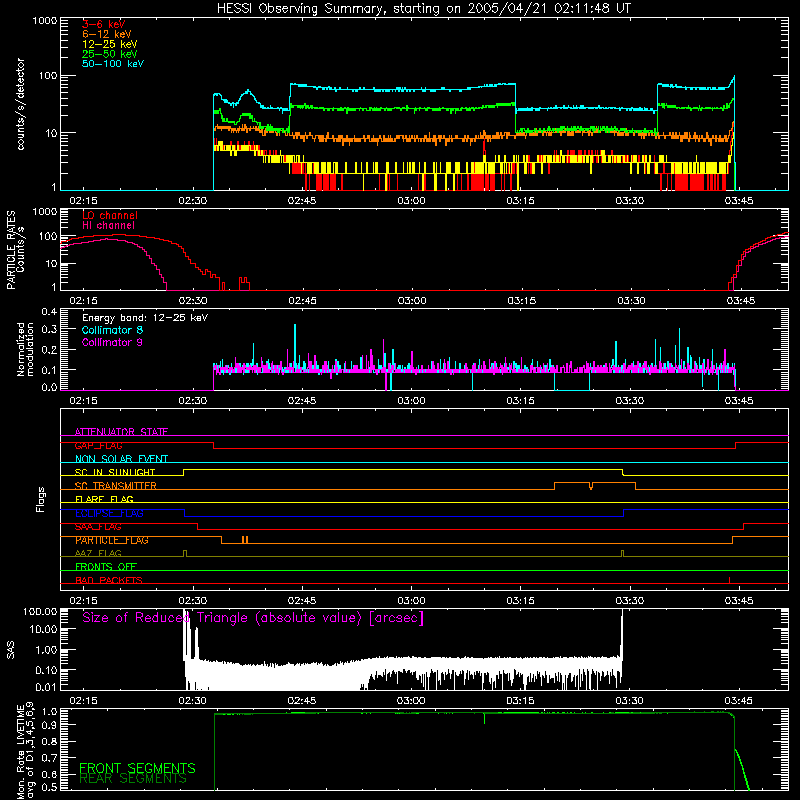
Task: Select the LO channel legend label
Action: coord(110,215)
